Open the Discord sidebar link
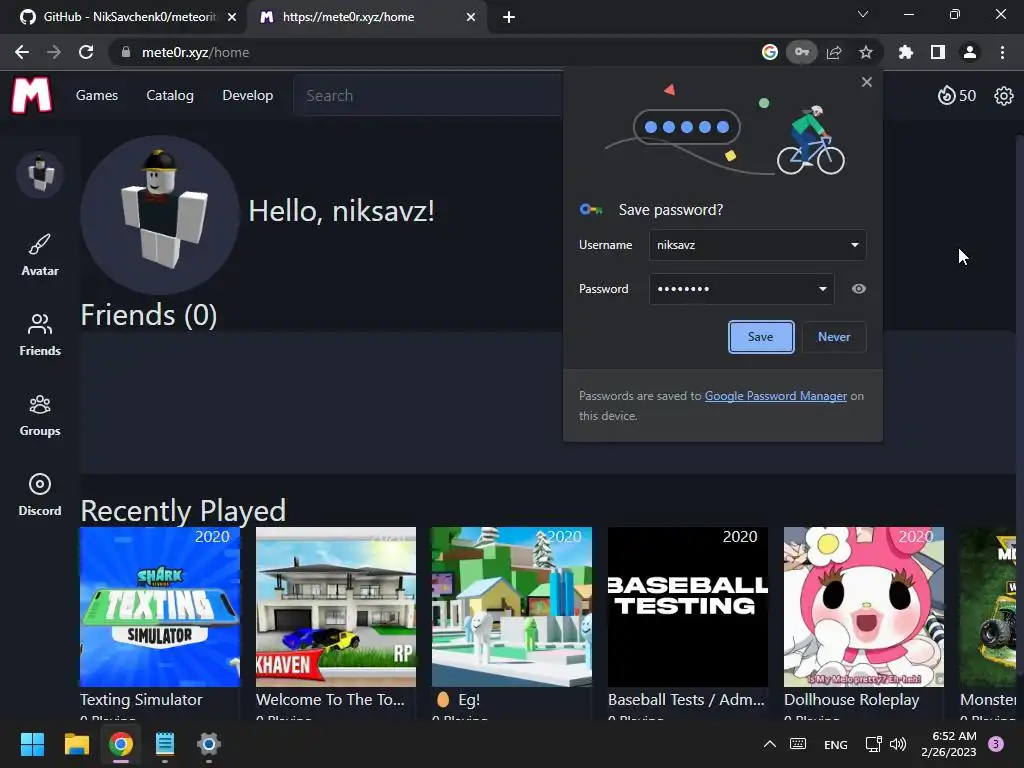 point(40,495)
